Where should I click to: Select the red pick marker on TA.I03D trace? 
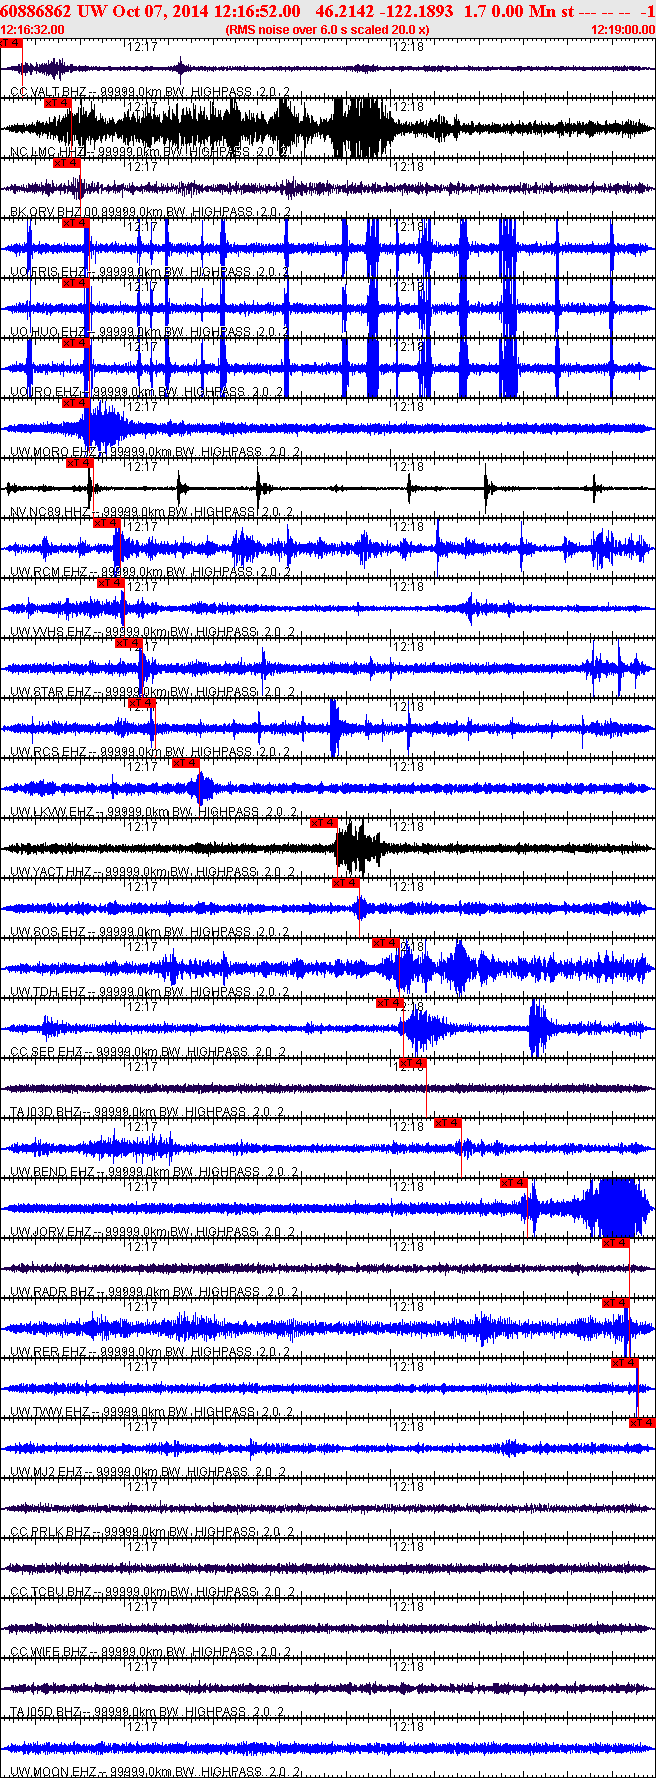click(412, 1063)
